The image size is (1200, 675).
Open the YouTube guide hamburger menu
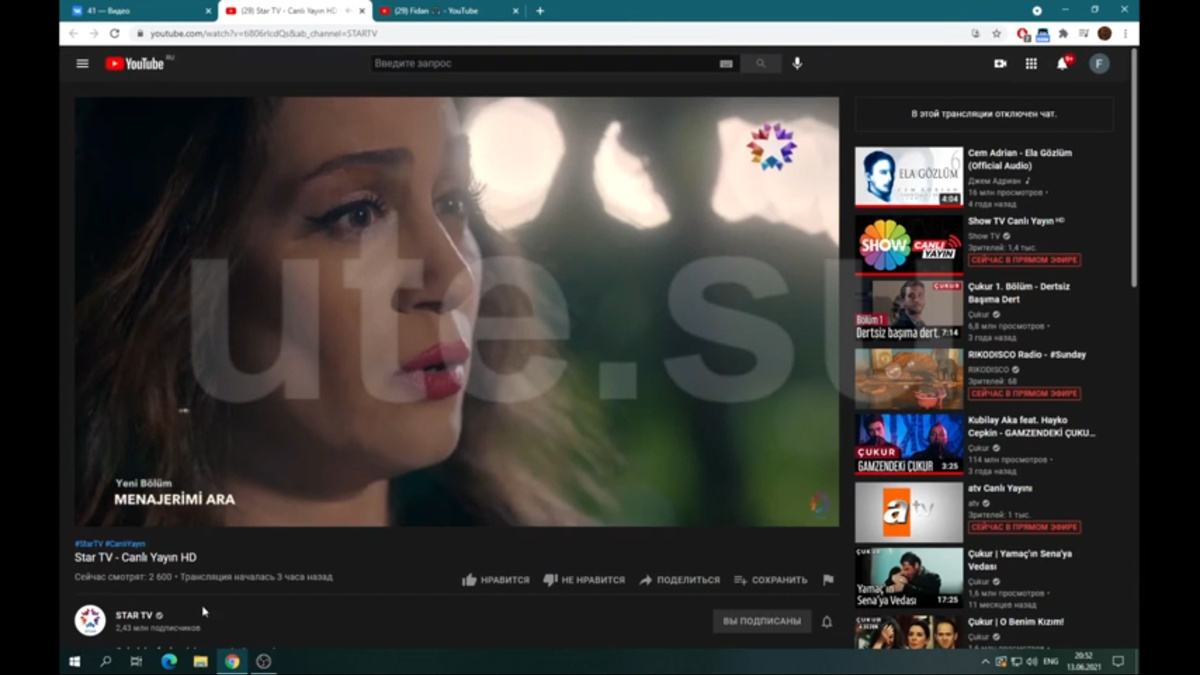pyautogui.click(x=82, y=63)
